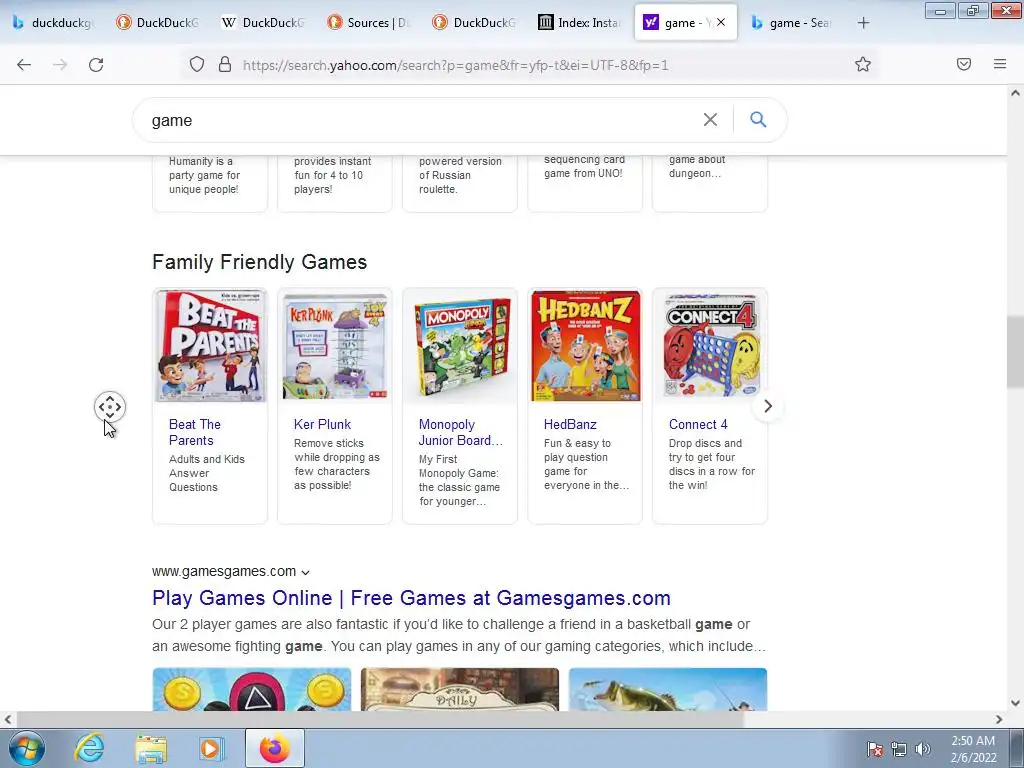Switch to the duckduckgo Bing tab
The height and width of the screenshot is (768, 1024).
point(54,23)
